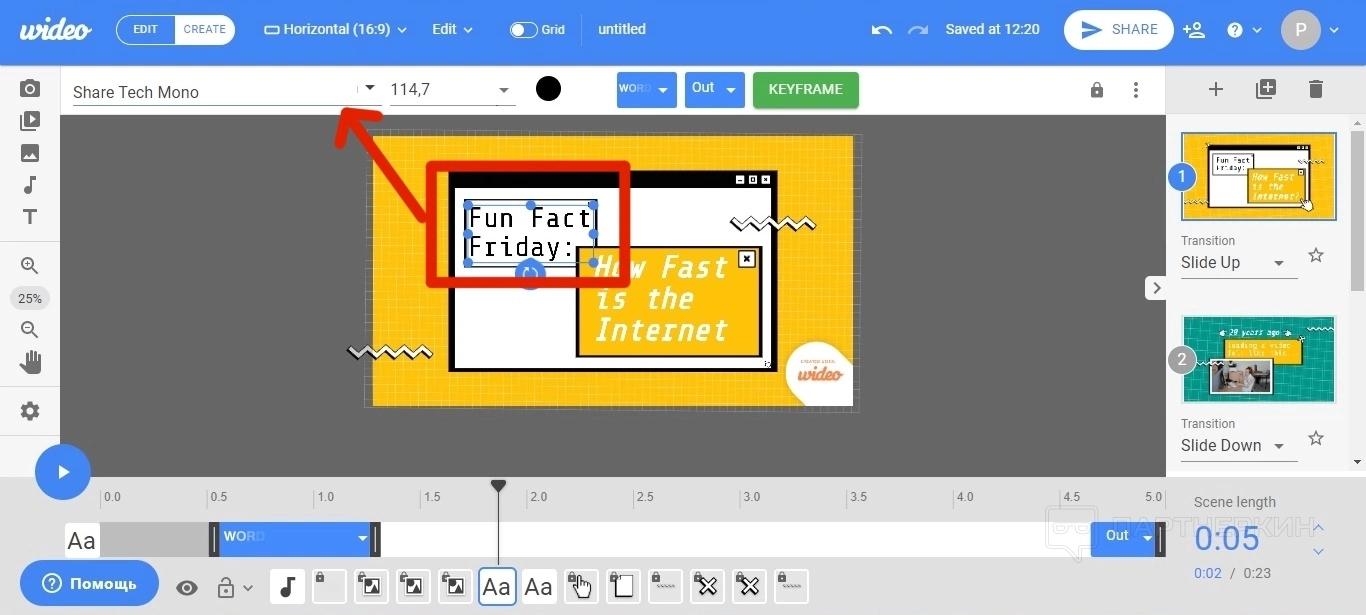Select the first X shape layer in timeline

[707, 587]
